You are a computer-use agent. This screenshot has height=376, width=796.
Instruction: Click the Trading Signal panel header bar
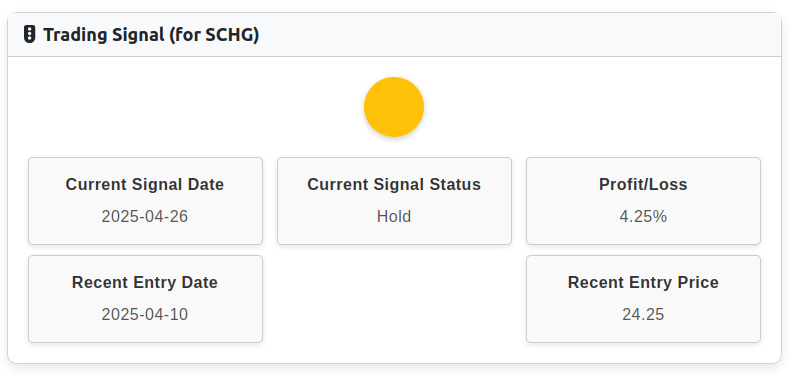[x=394, y=35]
